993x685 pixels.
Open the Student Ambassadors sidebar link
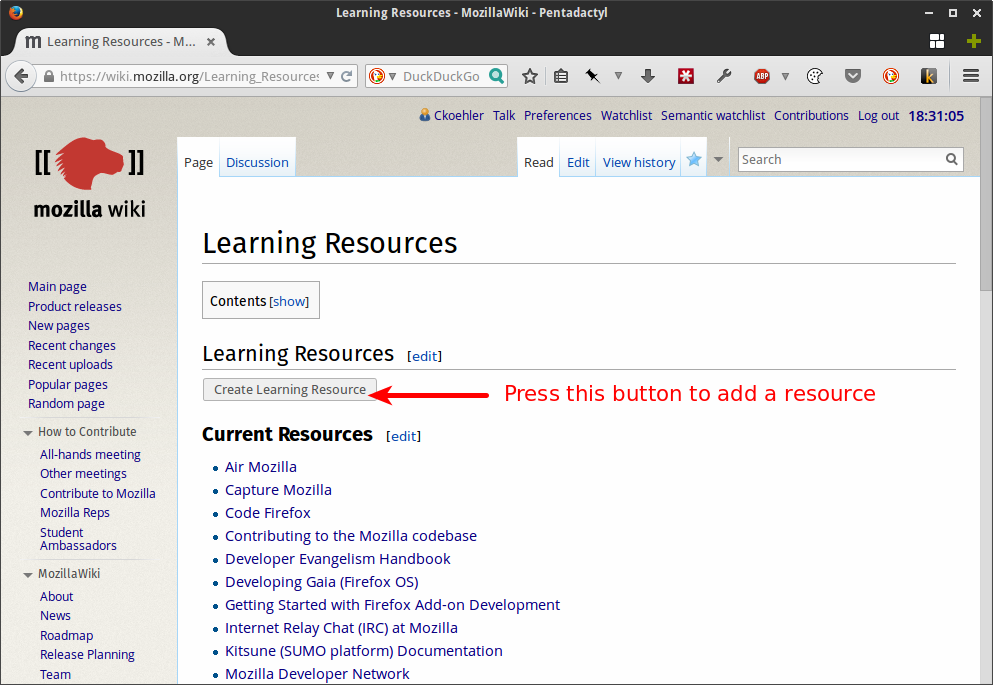click(x=79, y=539)
